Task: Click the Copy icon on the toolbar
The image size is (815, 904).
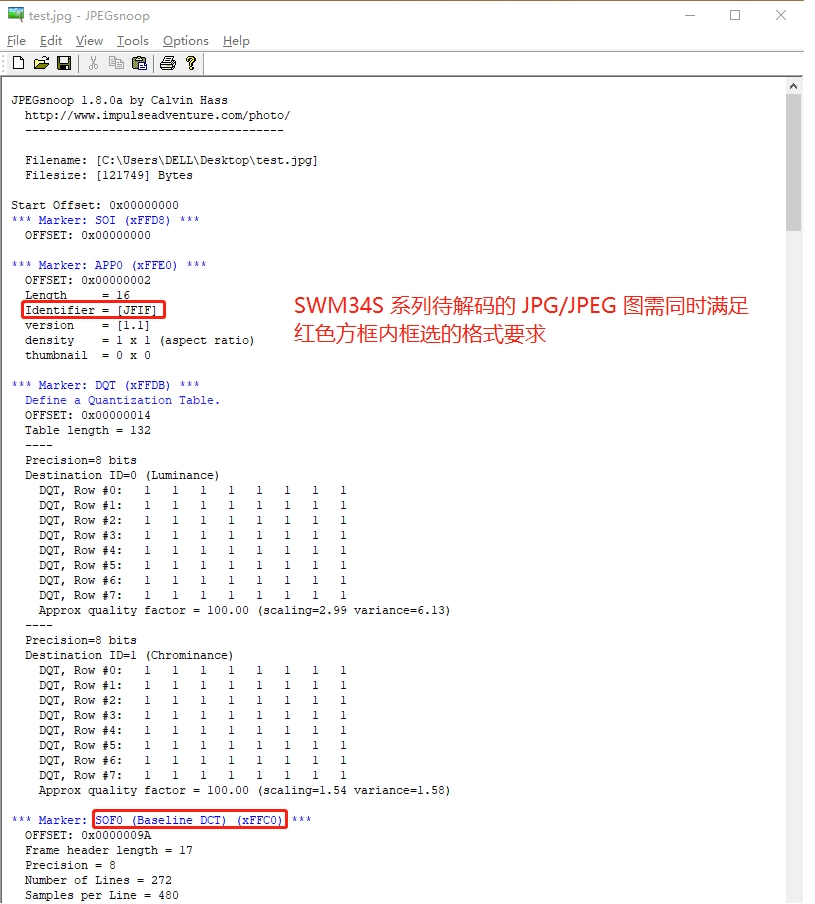Action: pyautogui.click(x=116, y=63)
